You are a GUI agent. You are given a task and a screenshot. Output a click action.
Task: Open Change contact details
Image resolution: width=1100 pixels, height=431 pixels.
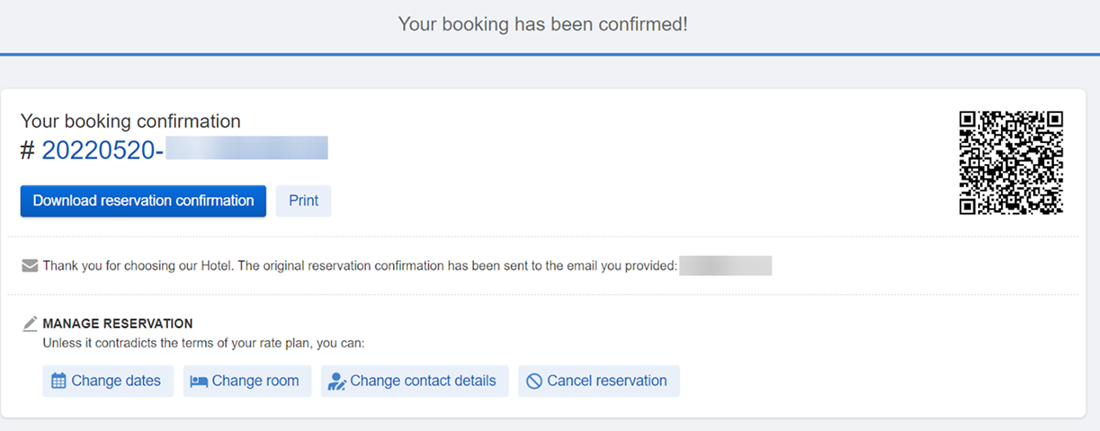tap(415, 381)
